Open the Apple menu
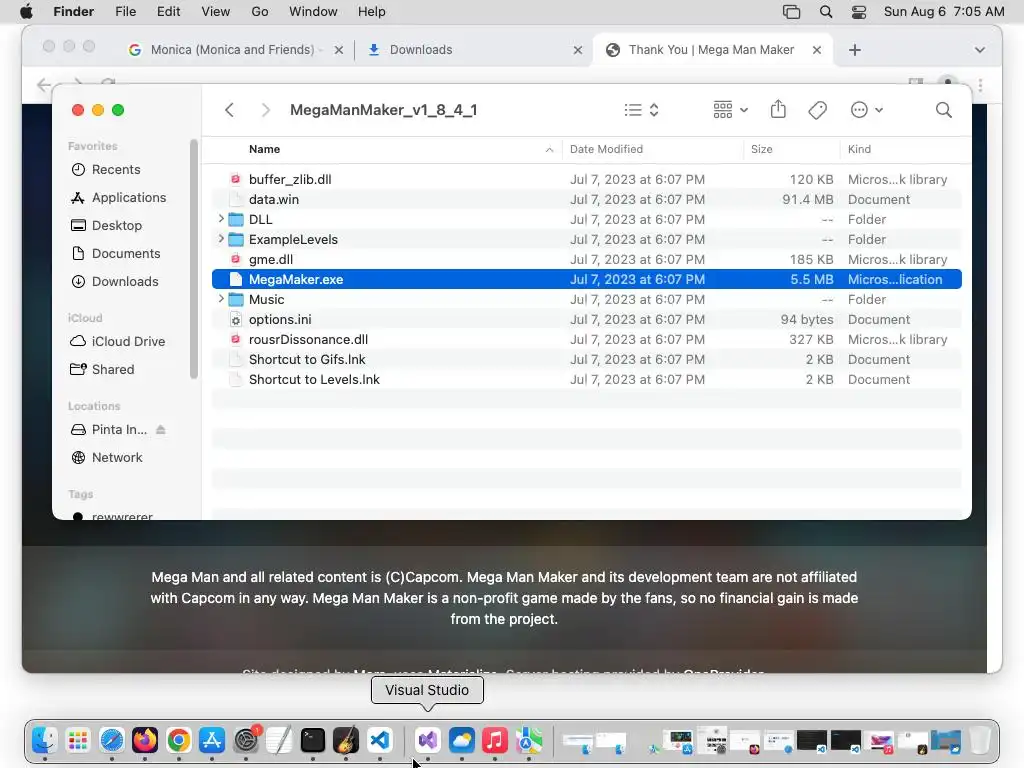The image size is (1024, 768). pyautogui.click(x=26, y=12)
